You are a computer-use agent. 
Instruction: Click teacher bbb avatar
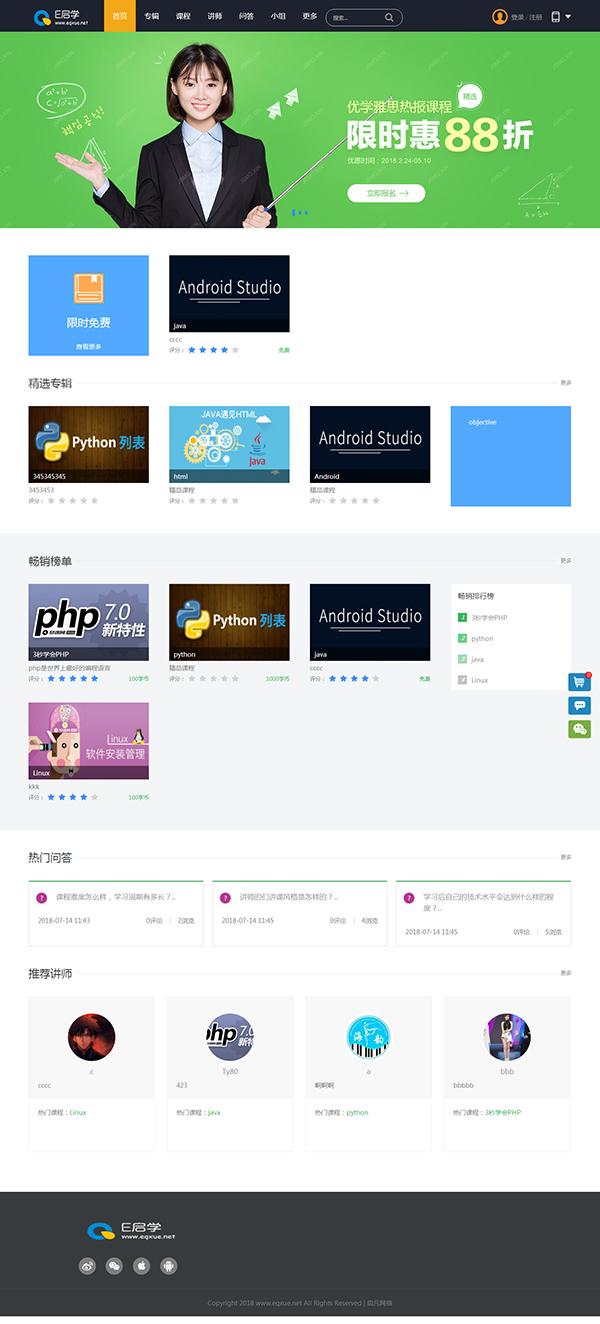[x=507, y=1037]
